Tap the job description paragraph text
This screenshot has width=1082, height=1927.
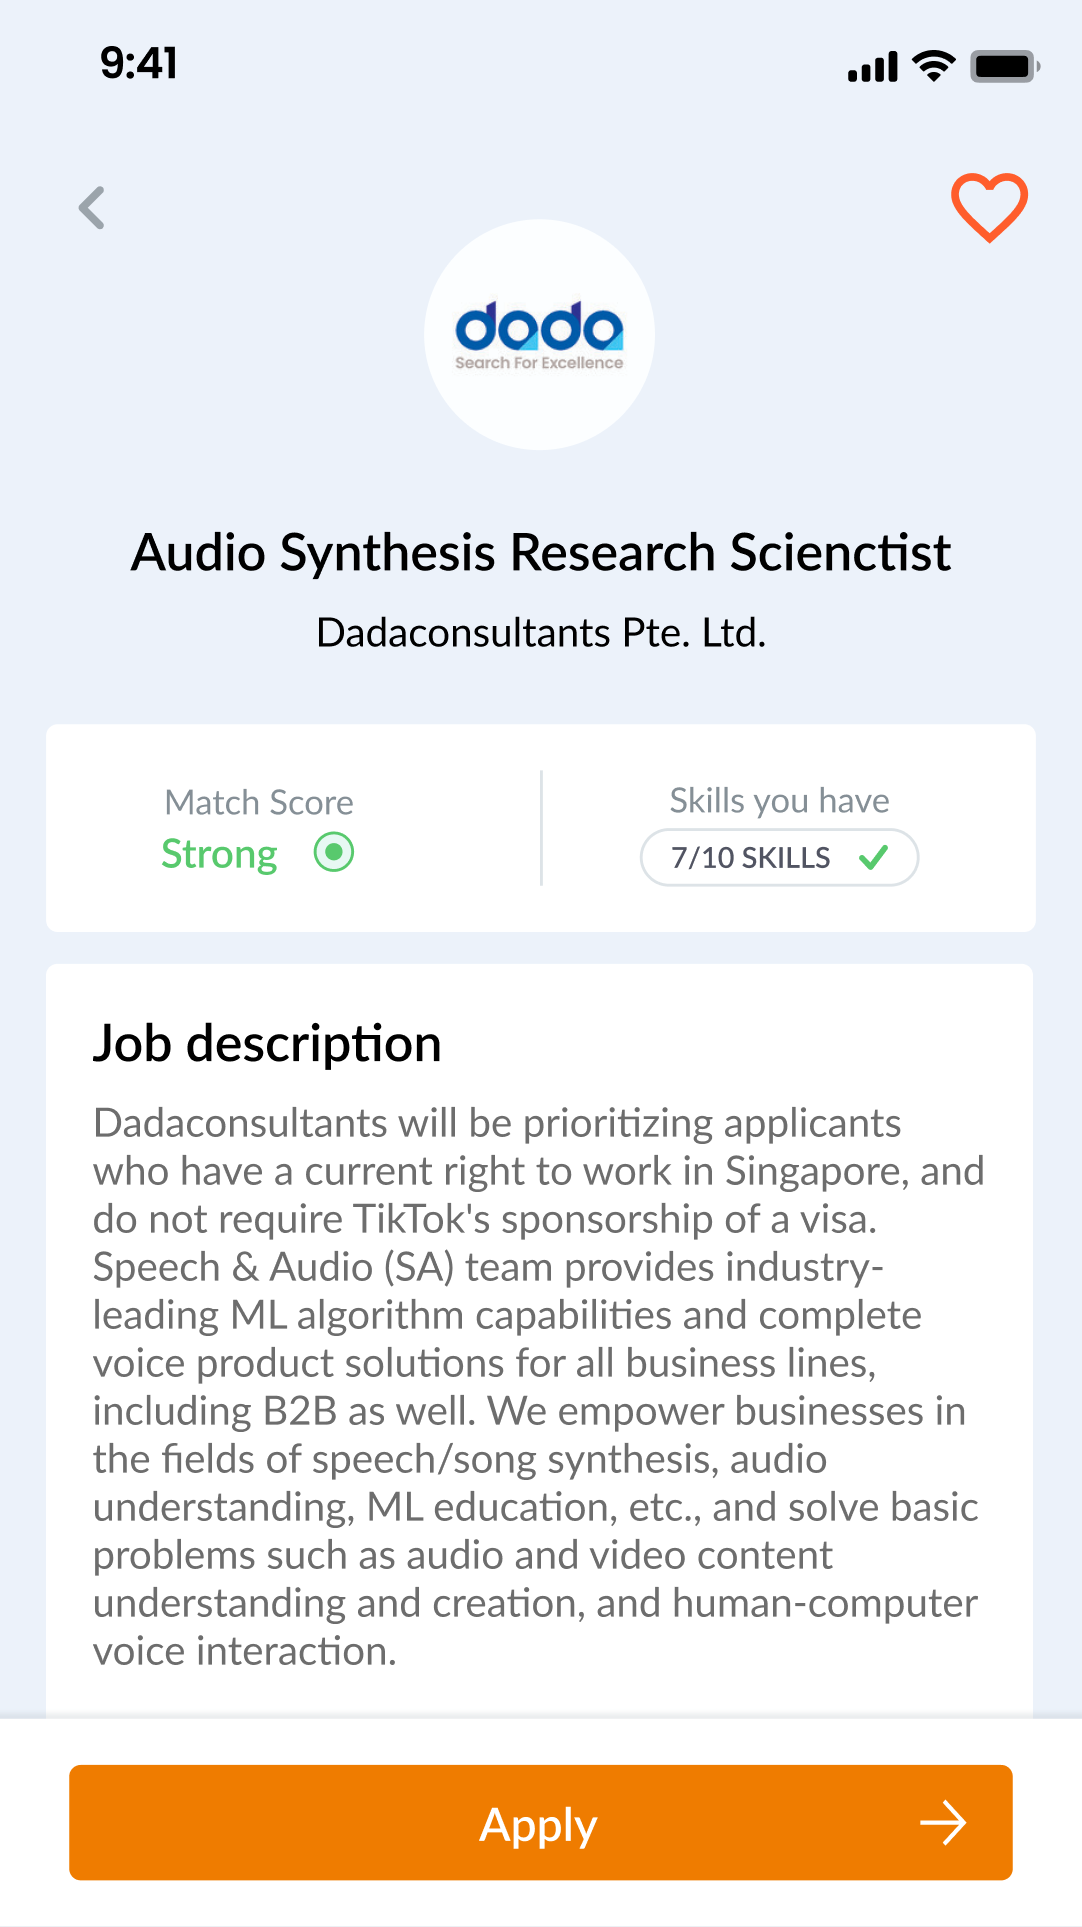tap(540, 1387)
